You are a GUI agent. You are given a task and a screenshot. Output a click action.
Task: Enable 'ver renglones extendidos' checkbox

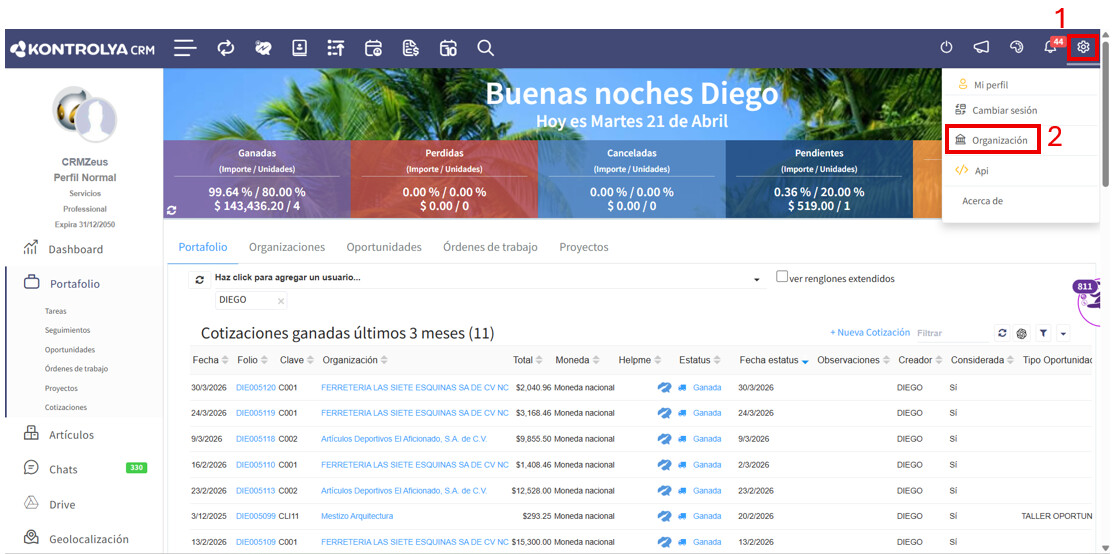click(x=782, y=277)
